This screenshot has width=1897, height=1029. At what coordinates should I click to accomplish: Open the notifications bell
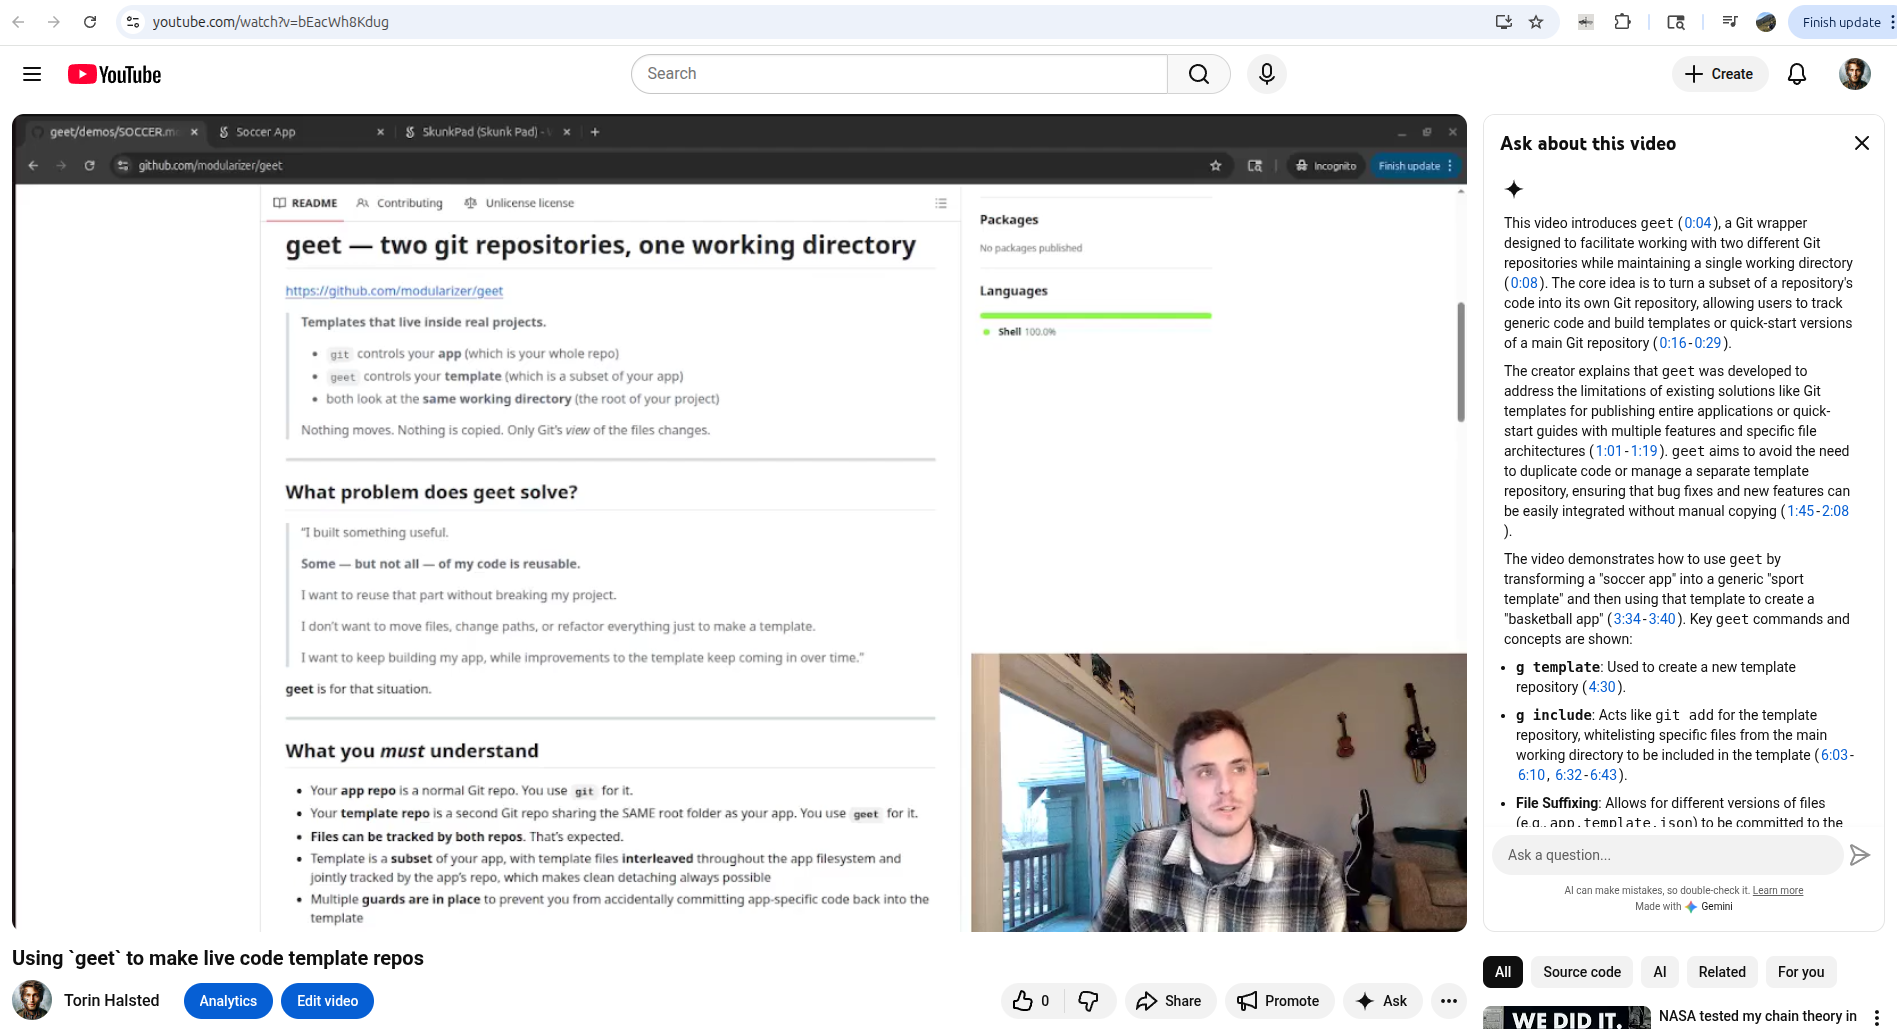tap(1797, 74)
